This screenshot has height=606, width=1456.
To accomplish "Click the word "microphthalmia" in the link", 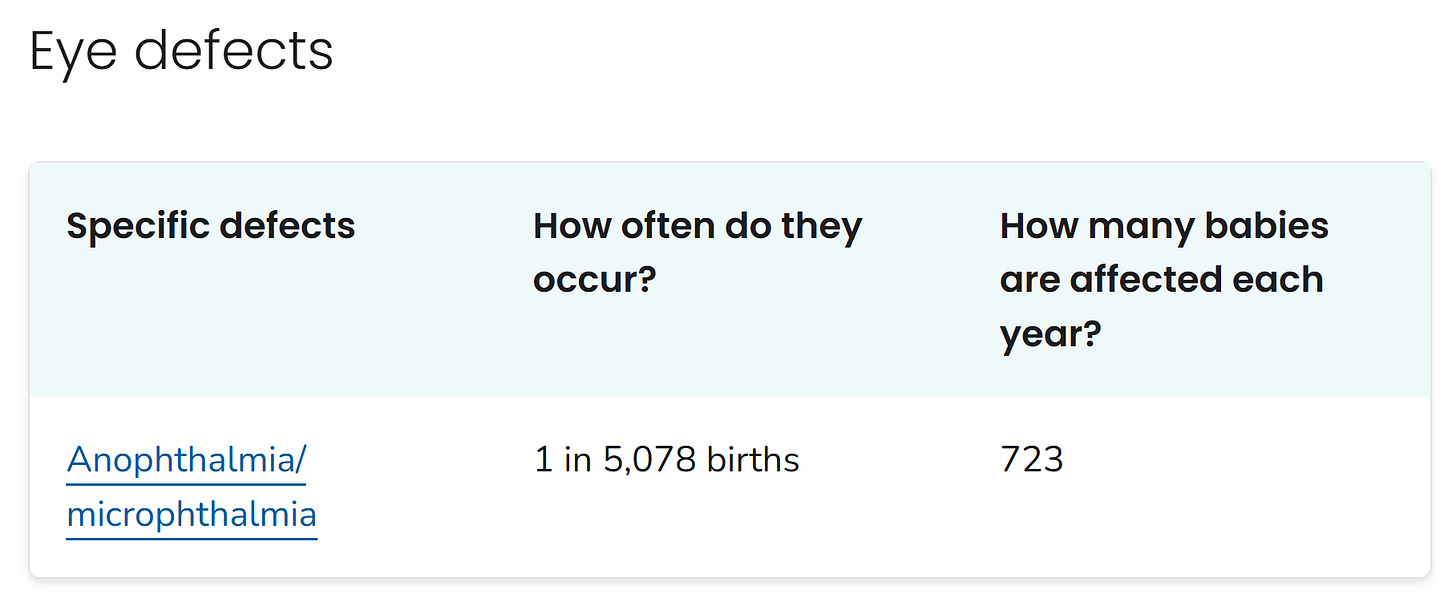I will [x=192, y=516].
